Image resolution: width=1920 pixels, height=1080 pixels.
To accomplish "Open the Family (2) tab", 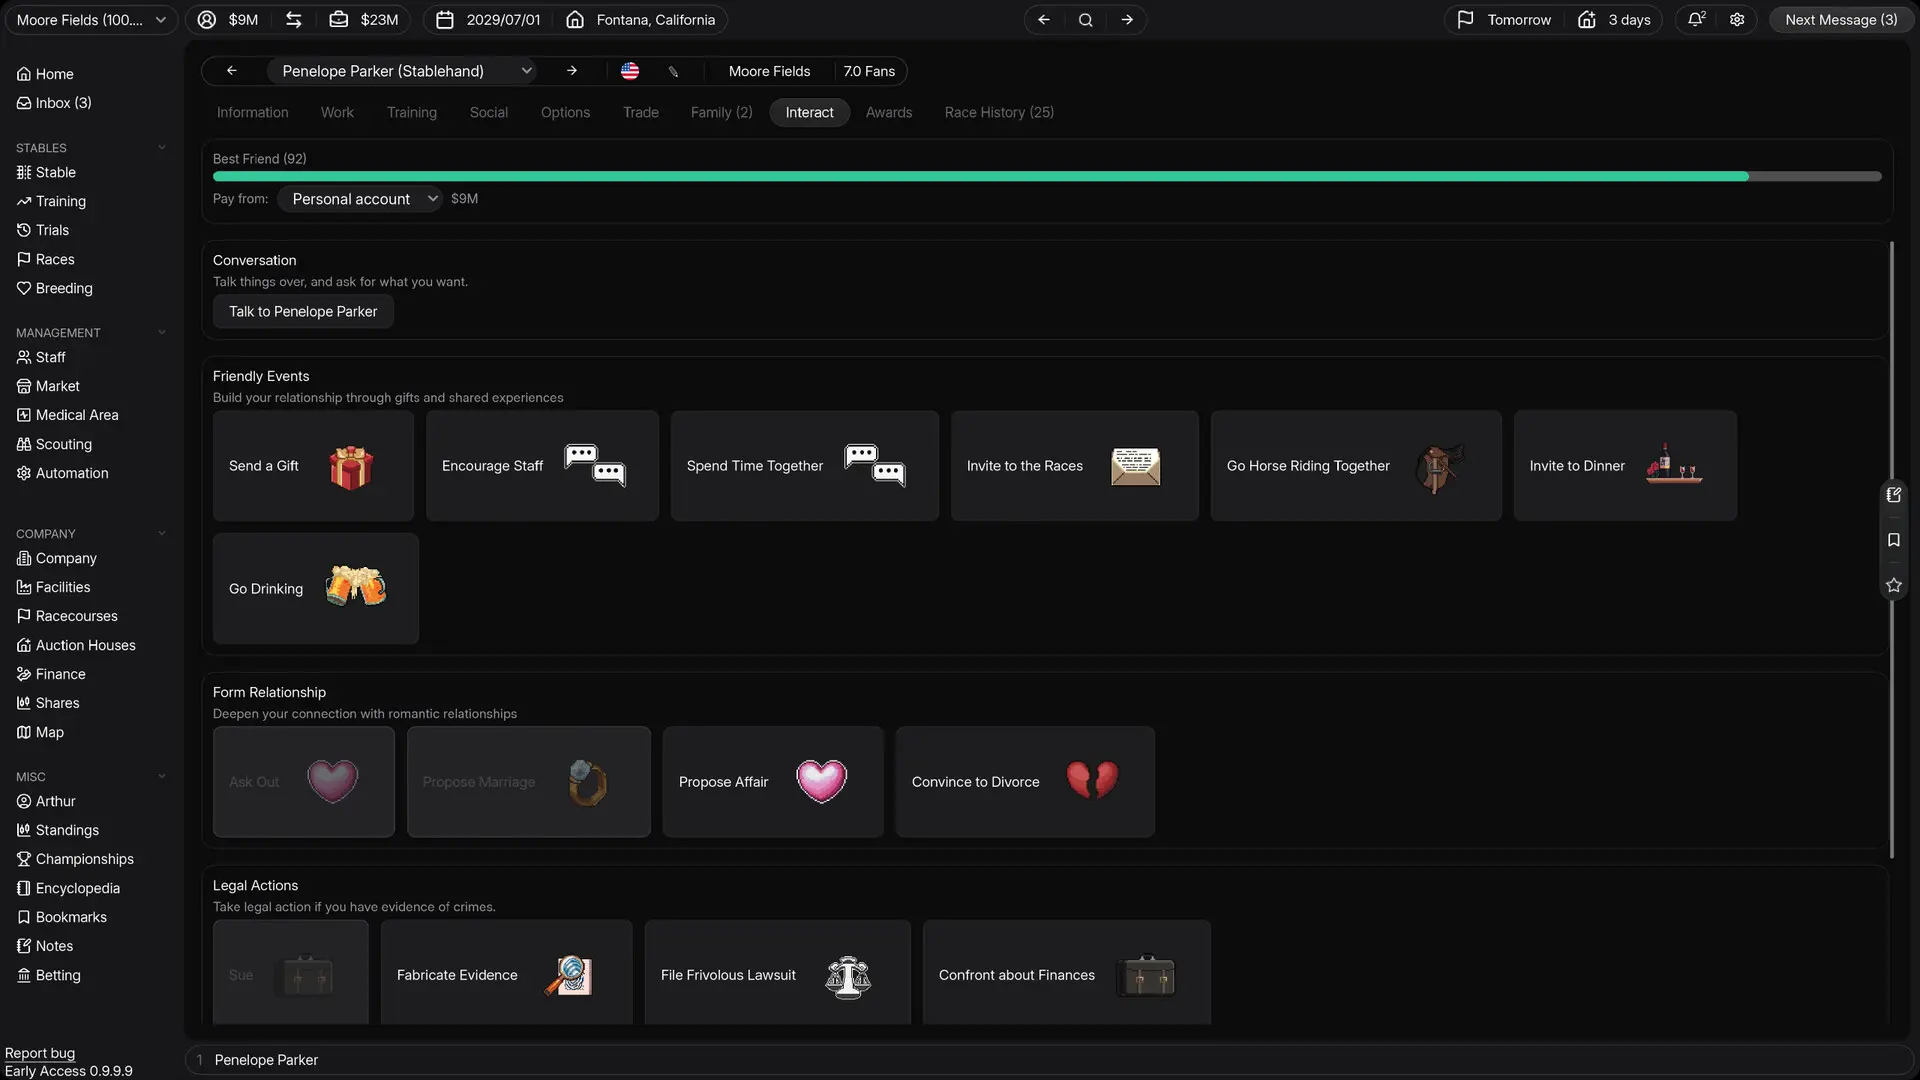I will pyautogui.click(x=721, y=112).
